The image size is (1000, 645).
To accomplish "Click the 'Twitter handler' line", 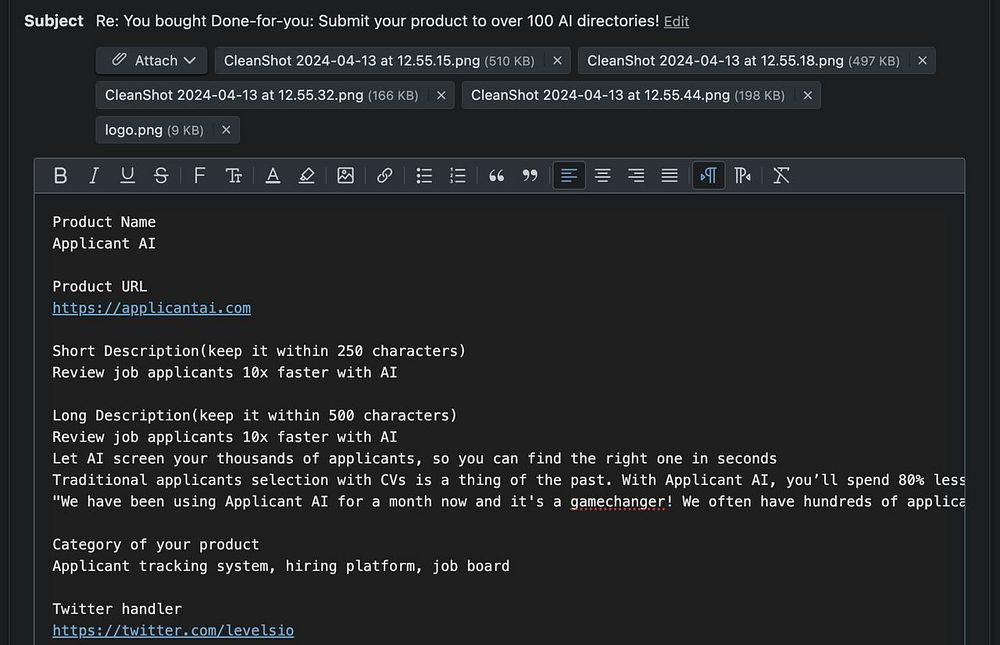I will pyautogui.click(x=117, y=609).
